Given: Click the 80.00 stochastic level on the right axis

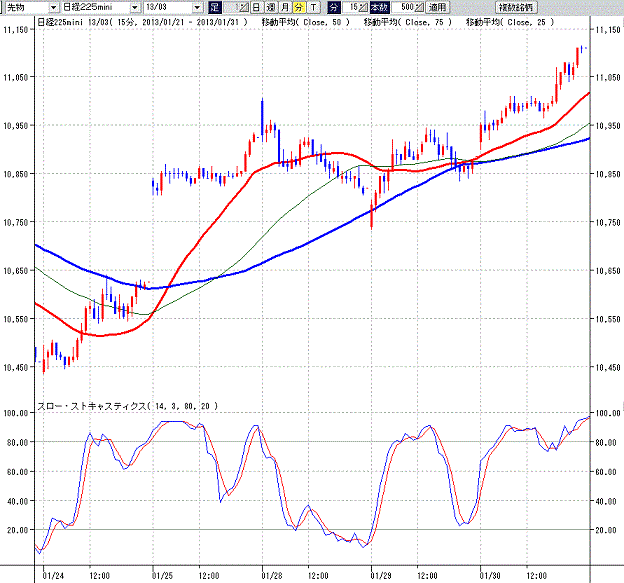Looking at the screenshot, I should point(606,442).
